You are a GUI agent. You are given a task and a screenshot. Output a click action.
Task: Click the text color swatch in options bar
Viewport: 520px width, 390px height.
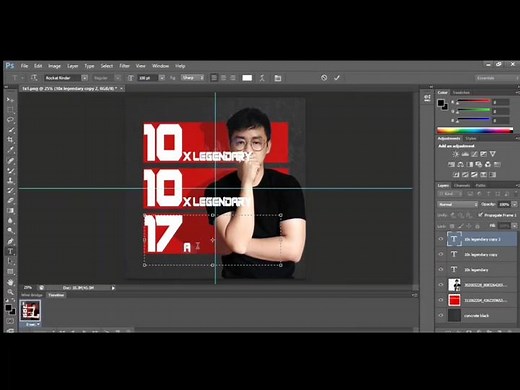[247, 78]
